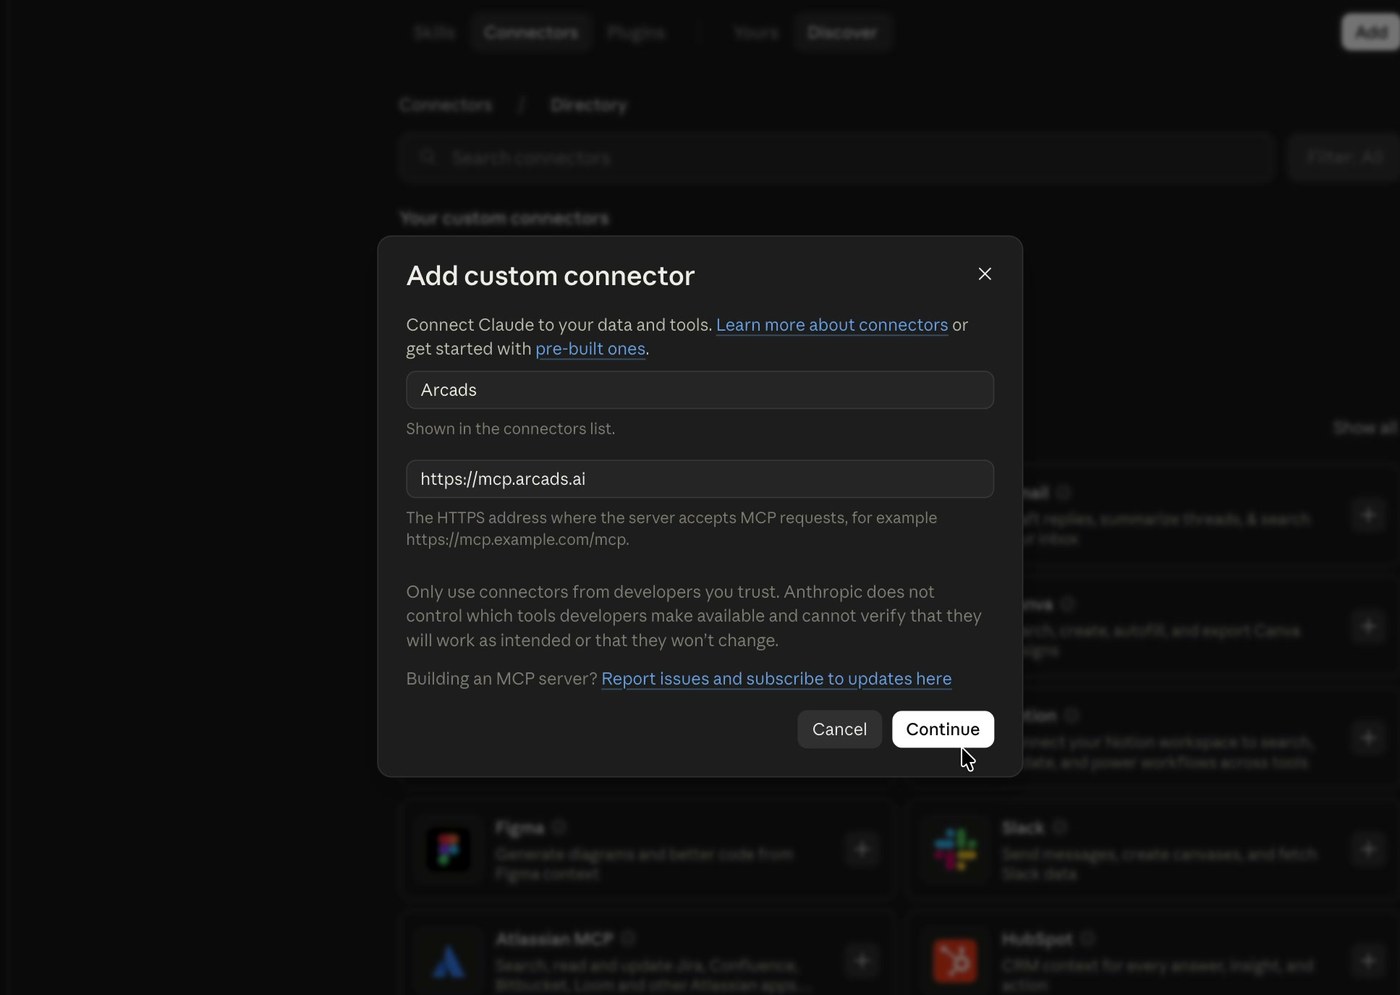Open the Plugins tab
The height and width of the screenshot is (995, 1400).
[x=636, y=32]
